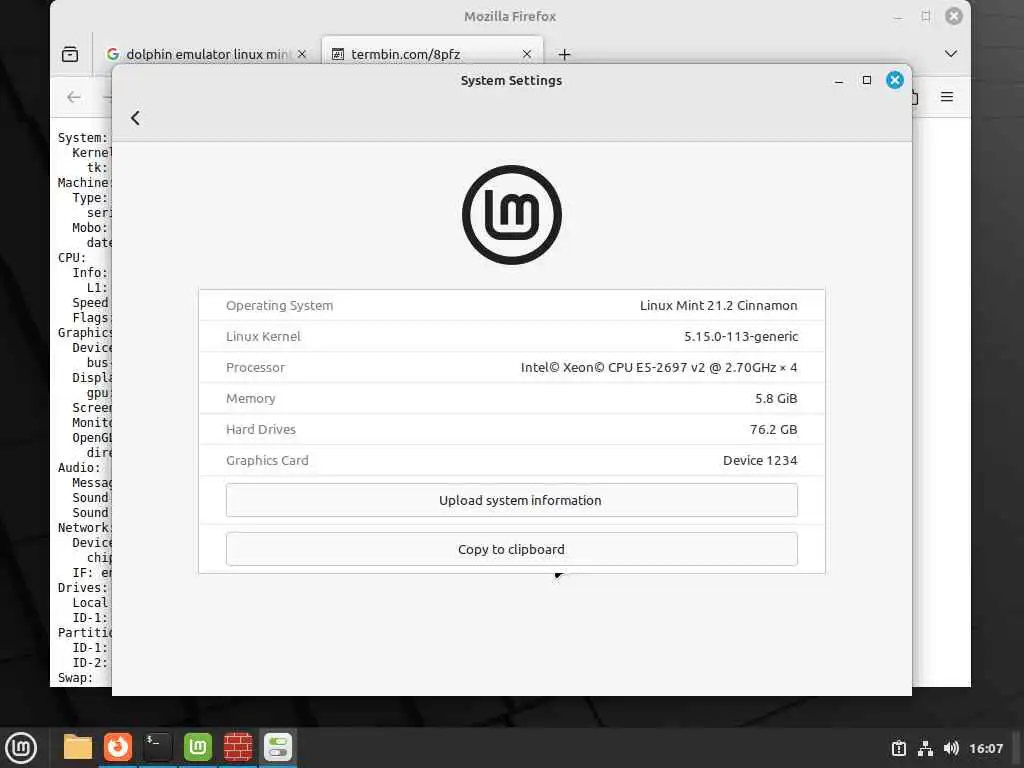Switch to Firefox in the taskbar
This screenshot has width=1024, height=768.
pyautogui.click(x=118, y=748)
